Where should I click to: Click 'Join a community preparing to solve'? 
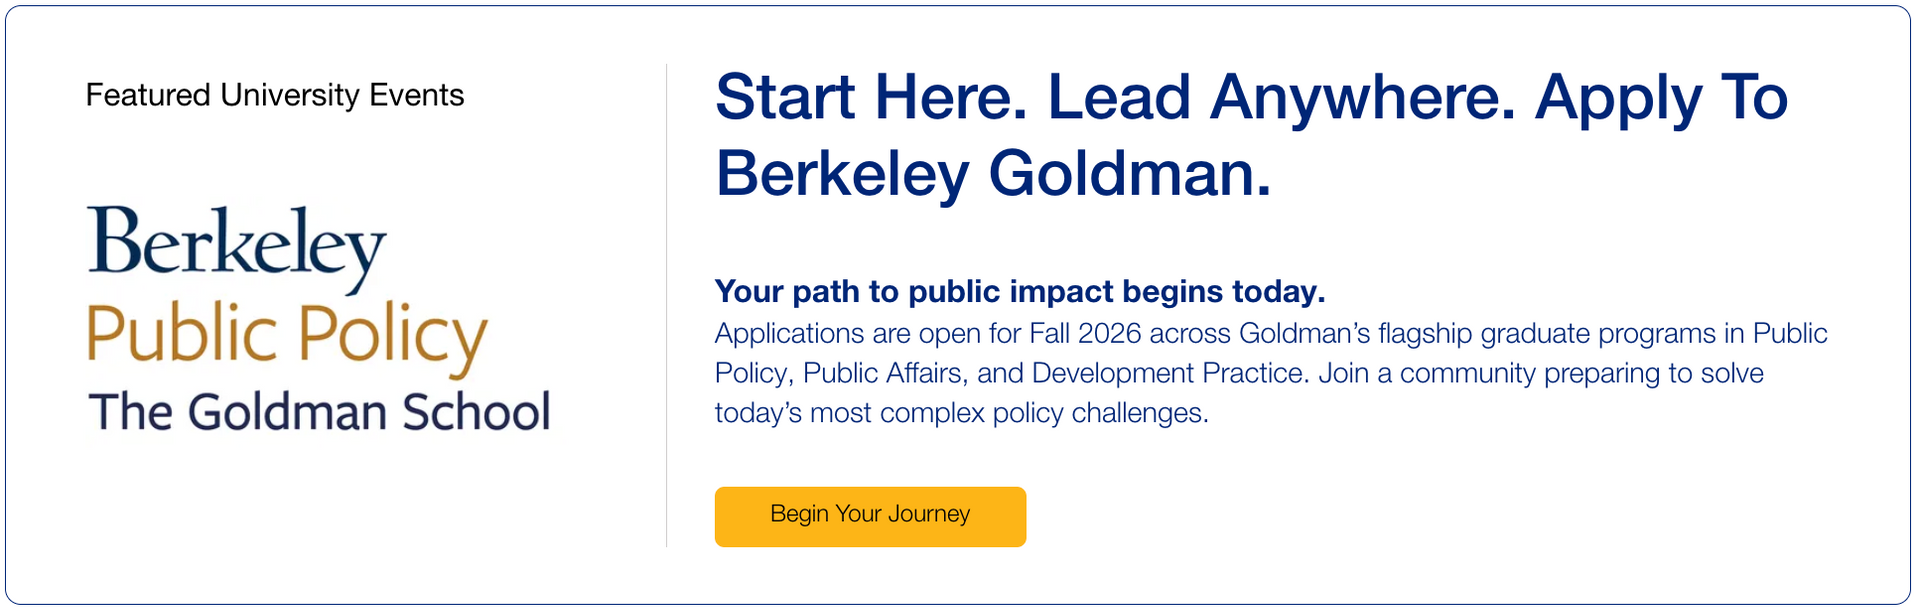1540,373
